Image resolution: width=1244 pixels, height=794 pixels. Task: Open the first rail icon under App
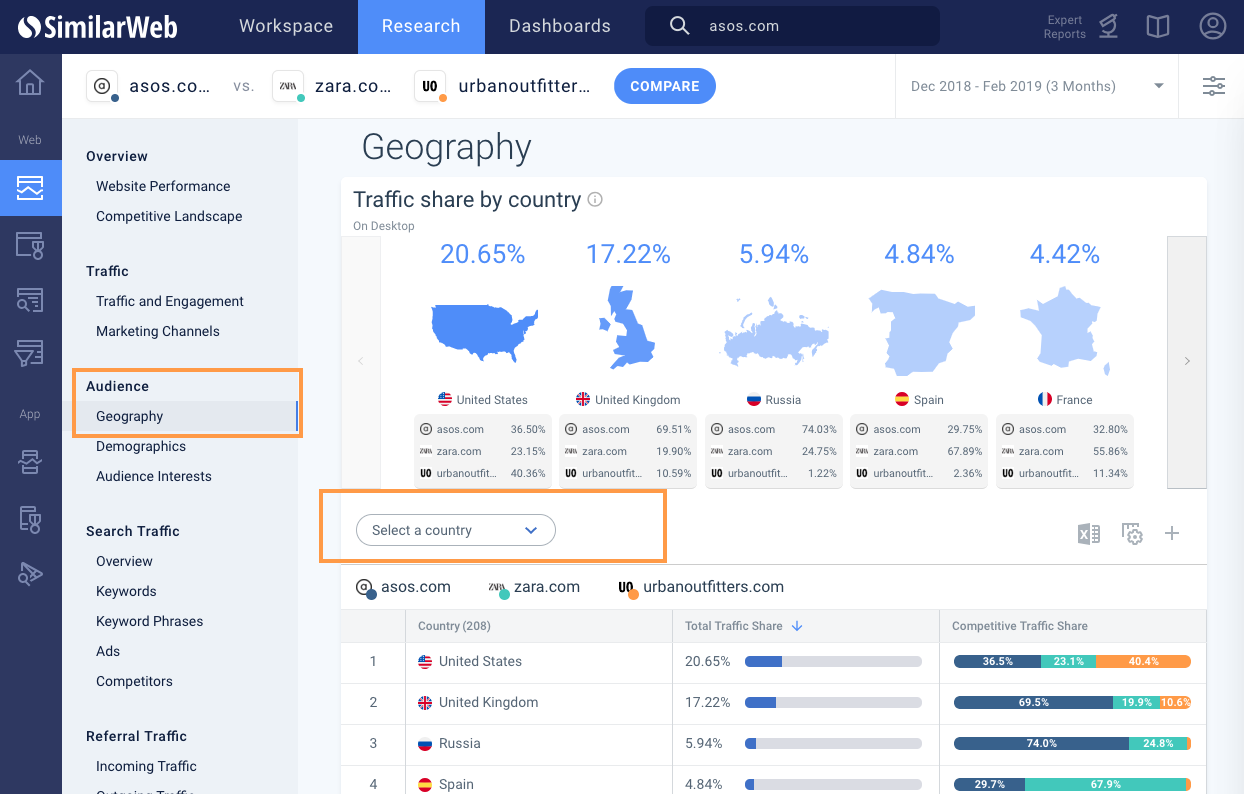(x=30, y=462)
